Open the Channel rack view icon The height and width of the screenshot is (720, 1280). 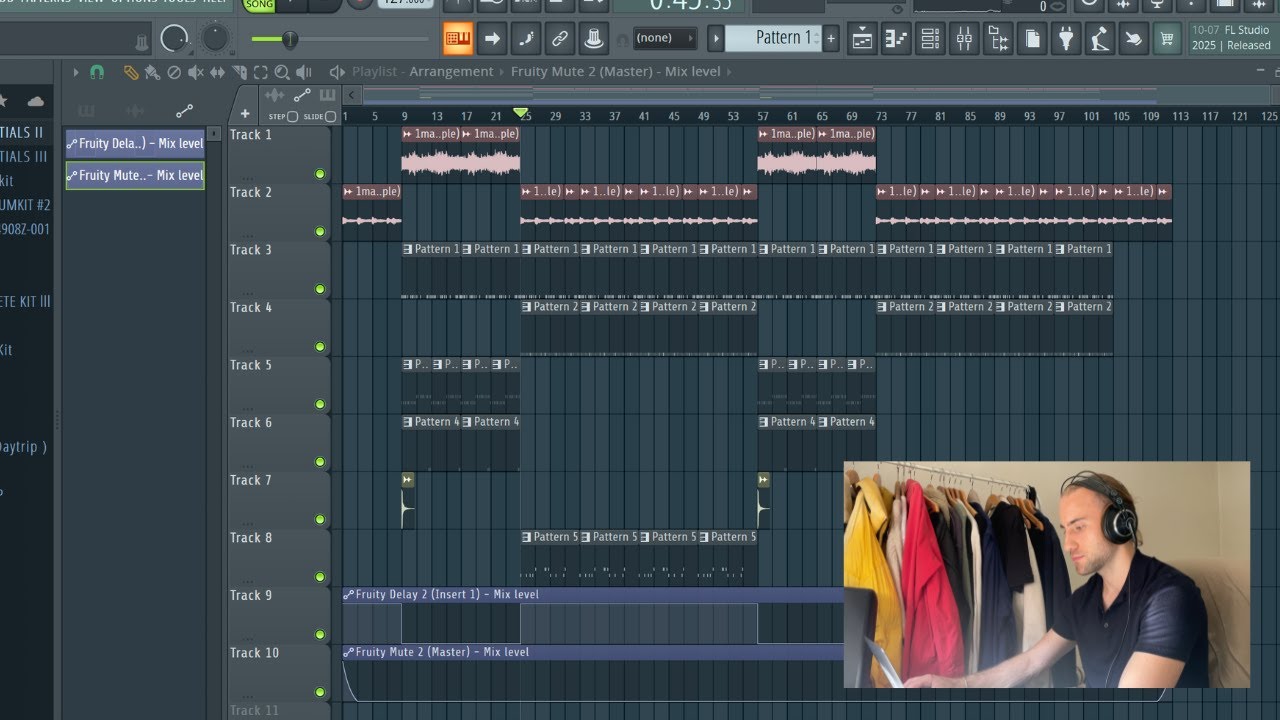tap(930, 39)
